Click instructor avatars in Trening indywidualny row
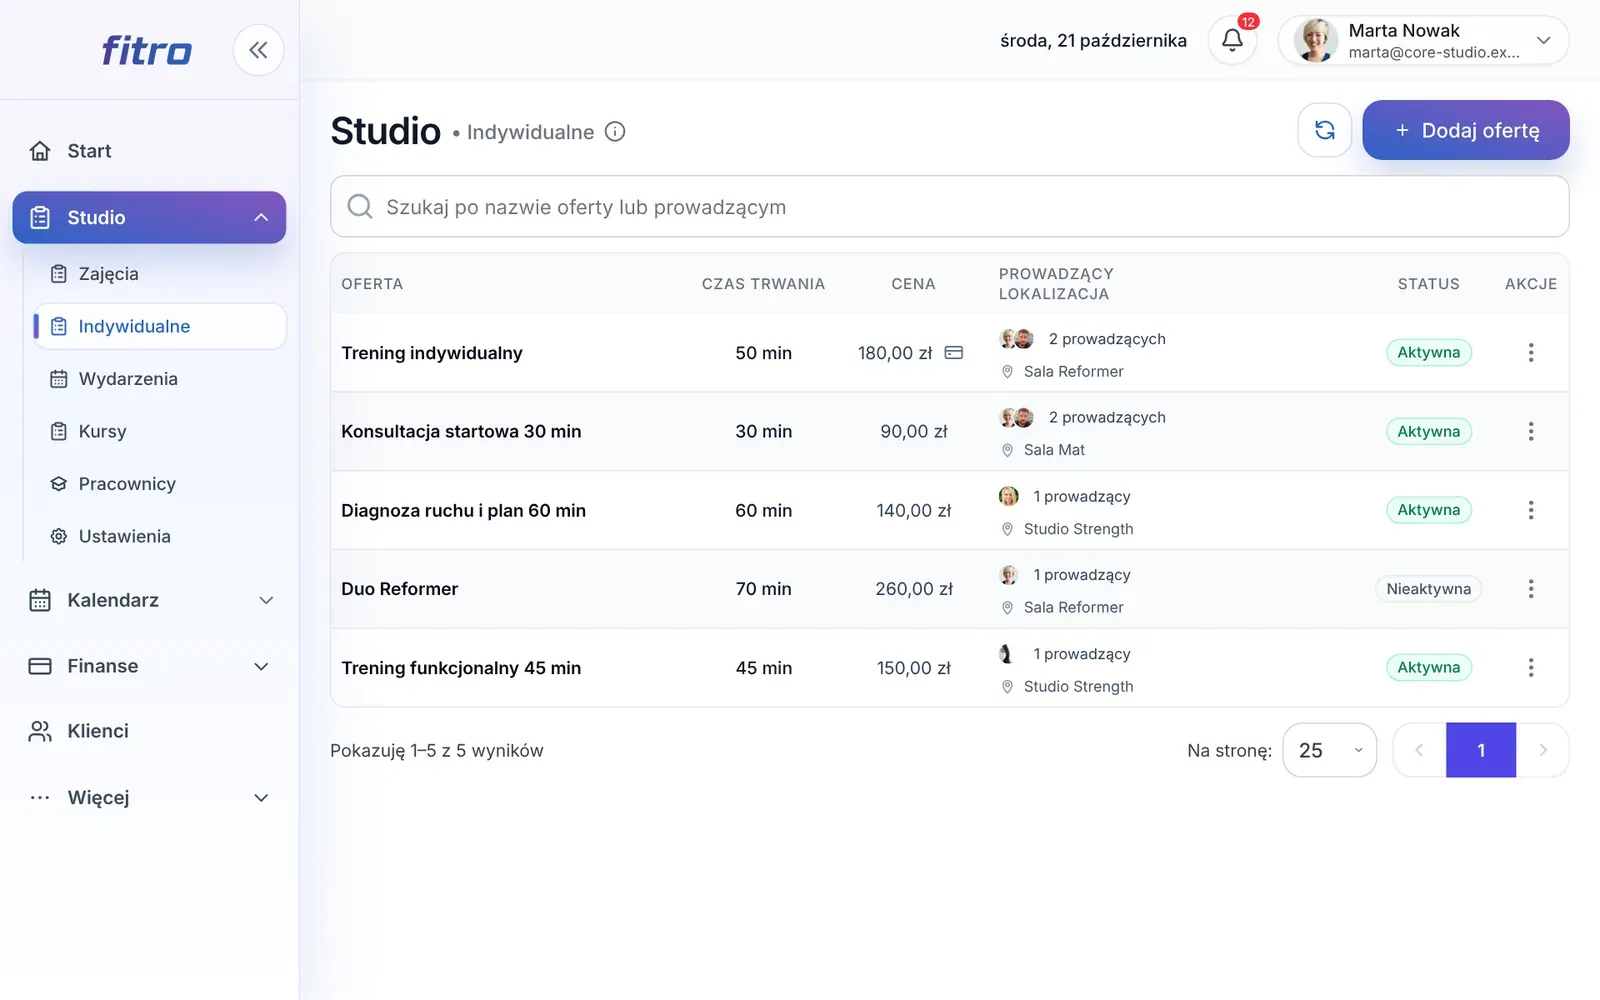This screenshot has width=1600, height=1000. pyautogui.click(x=1016, y=339)
